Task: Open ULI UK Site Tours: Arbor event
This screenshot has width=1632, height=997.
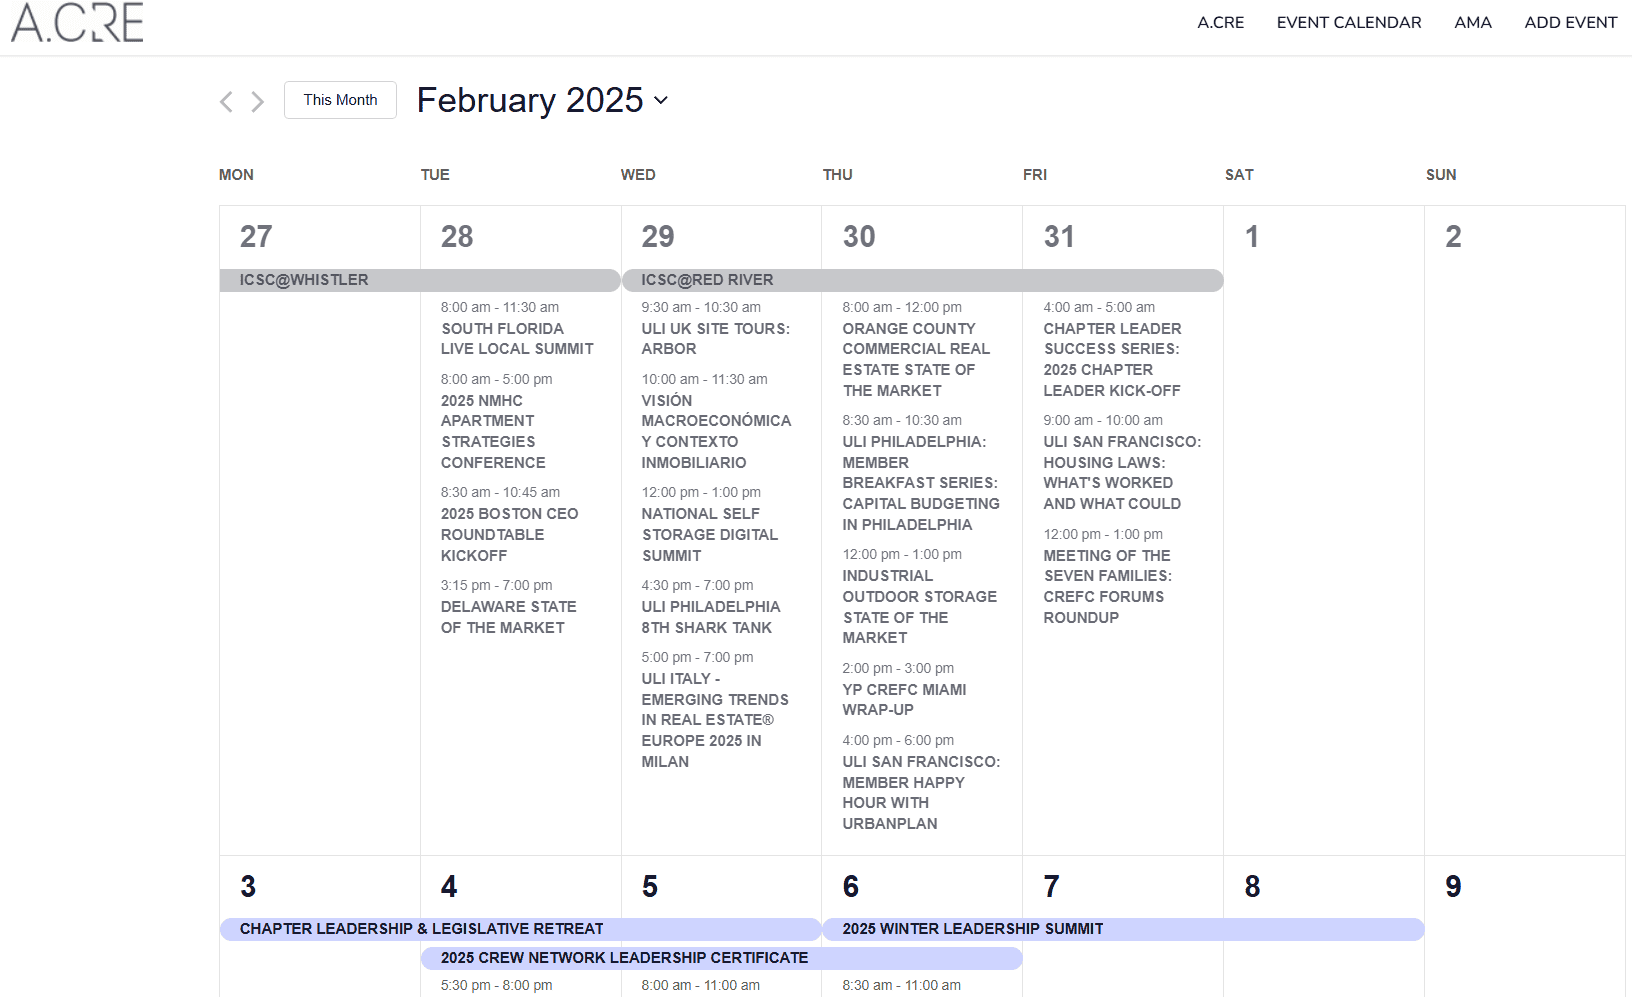Action: 715,338
